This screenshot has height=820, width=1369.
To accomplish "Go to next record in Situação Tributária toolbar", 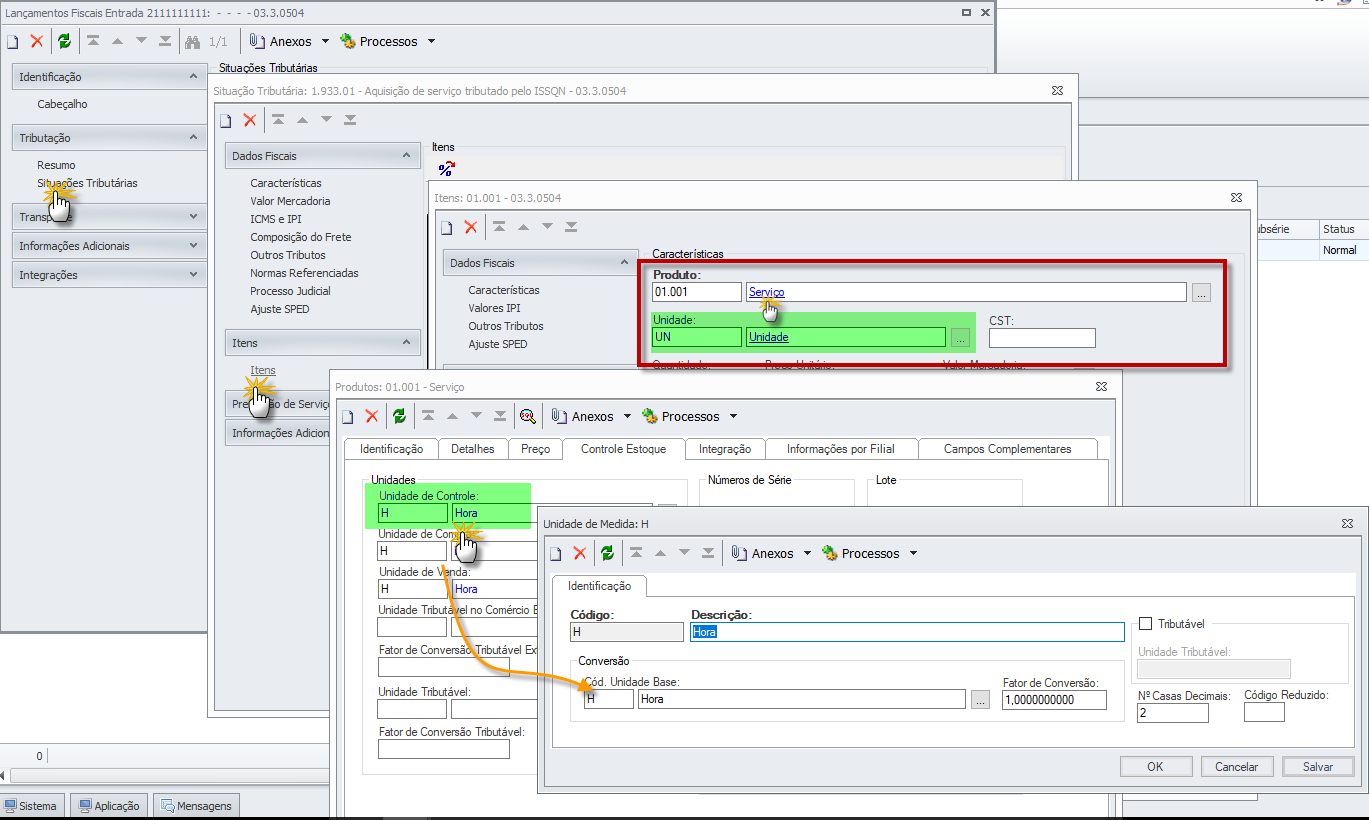I will (326, 120).
